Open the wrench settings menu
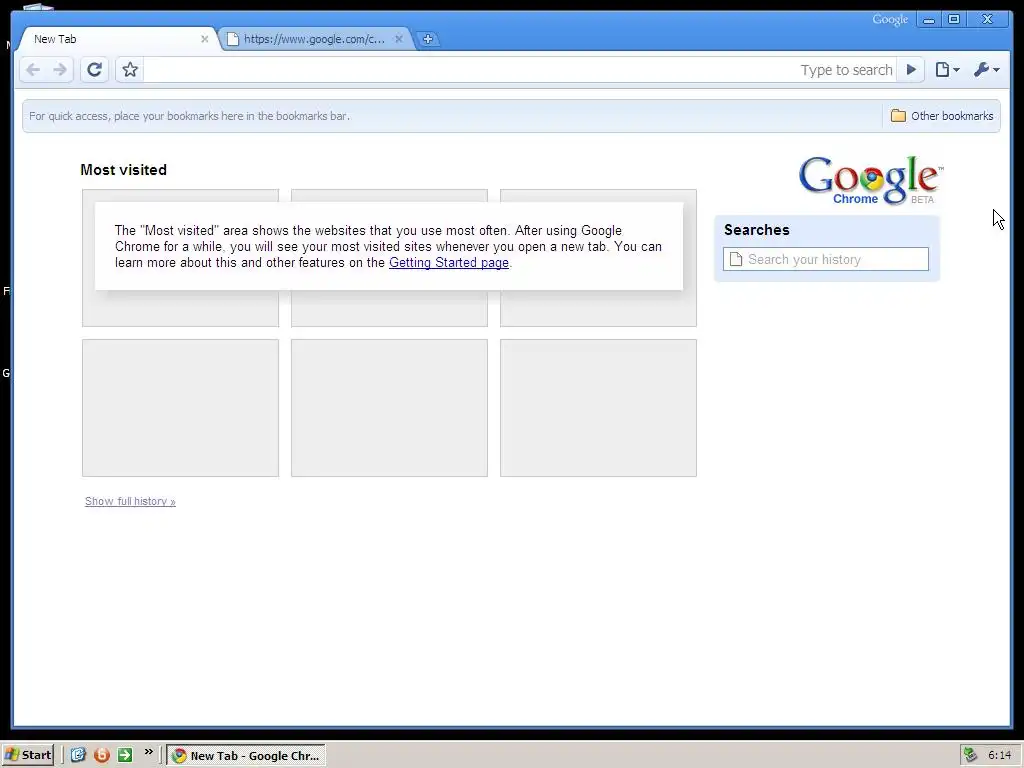The height and width of the screenshot is (768, 1024). (x=986, y=70)
